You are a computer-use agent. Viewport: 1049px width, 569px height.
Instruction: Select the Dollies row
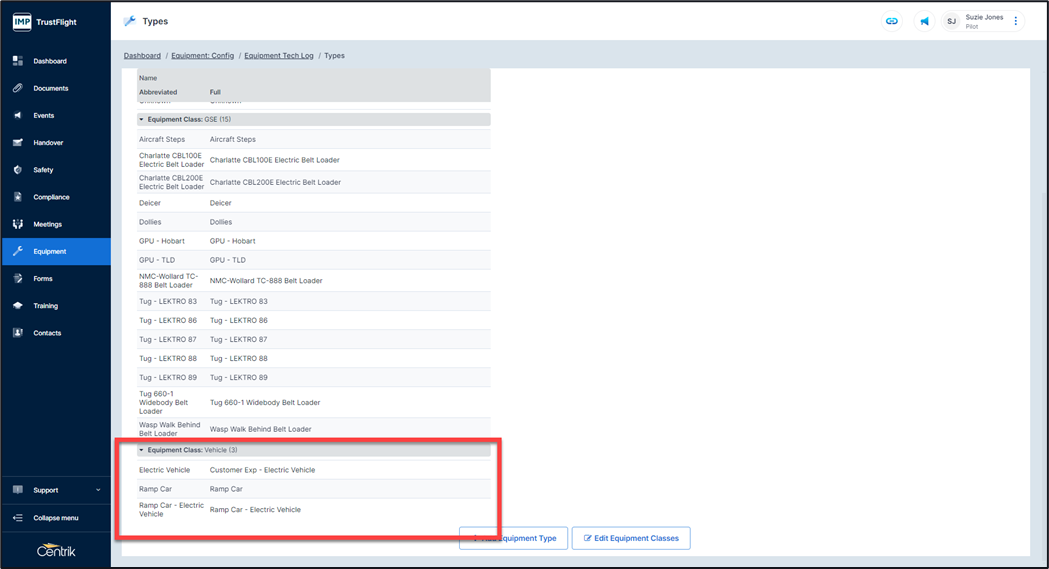(314, 222)
